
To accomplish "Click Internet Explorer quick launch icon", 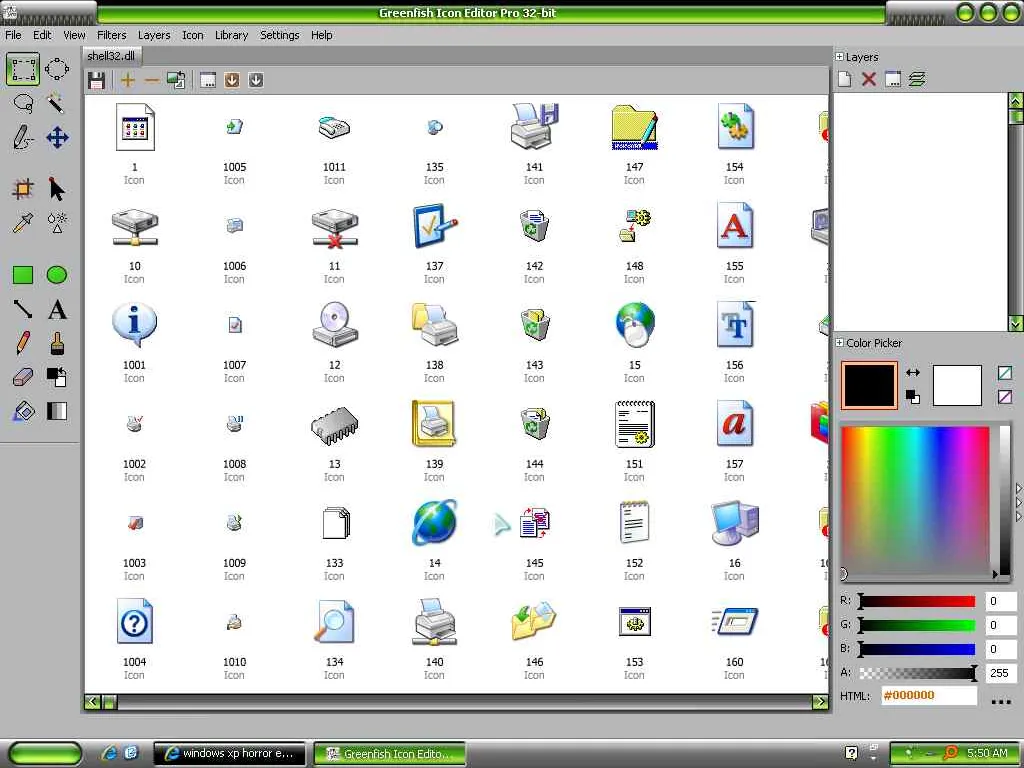I will point(108,754).
